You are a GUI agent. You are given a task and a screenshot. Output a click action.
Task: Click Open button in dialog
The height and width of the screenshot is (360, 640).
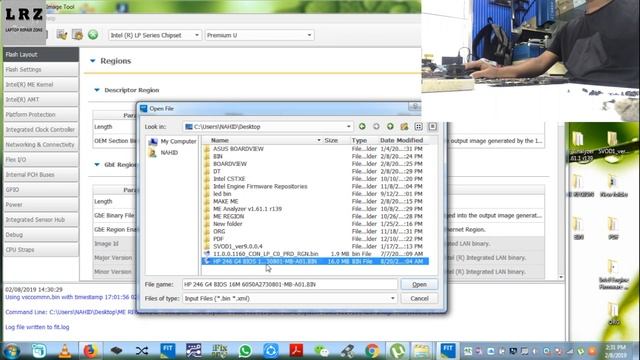[x=419, y=284]
